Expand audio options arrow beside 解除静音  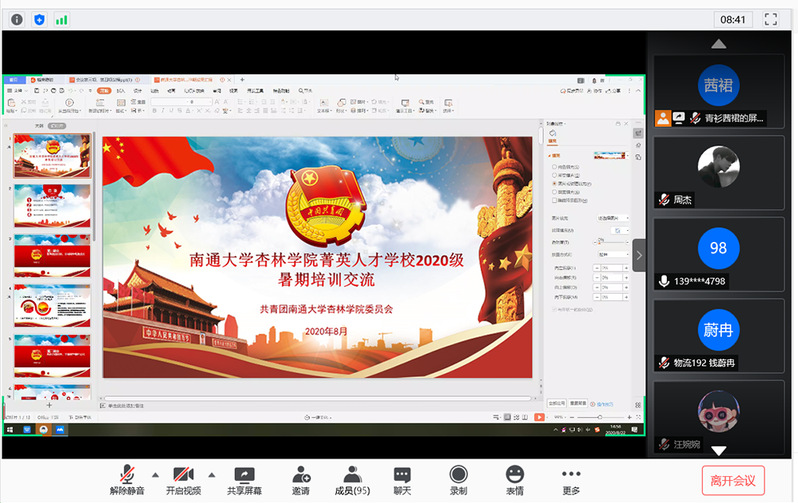coord(154,474)
